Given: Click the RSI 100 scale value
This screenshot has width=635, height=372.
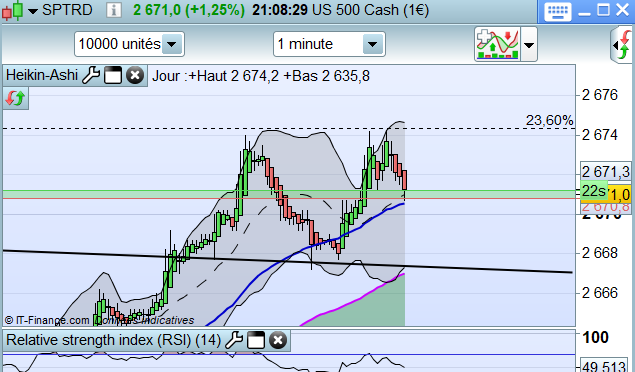Looking at the screenshot, I should pyautogui.click(x=595, y=337).
